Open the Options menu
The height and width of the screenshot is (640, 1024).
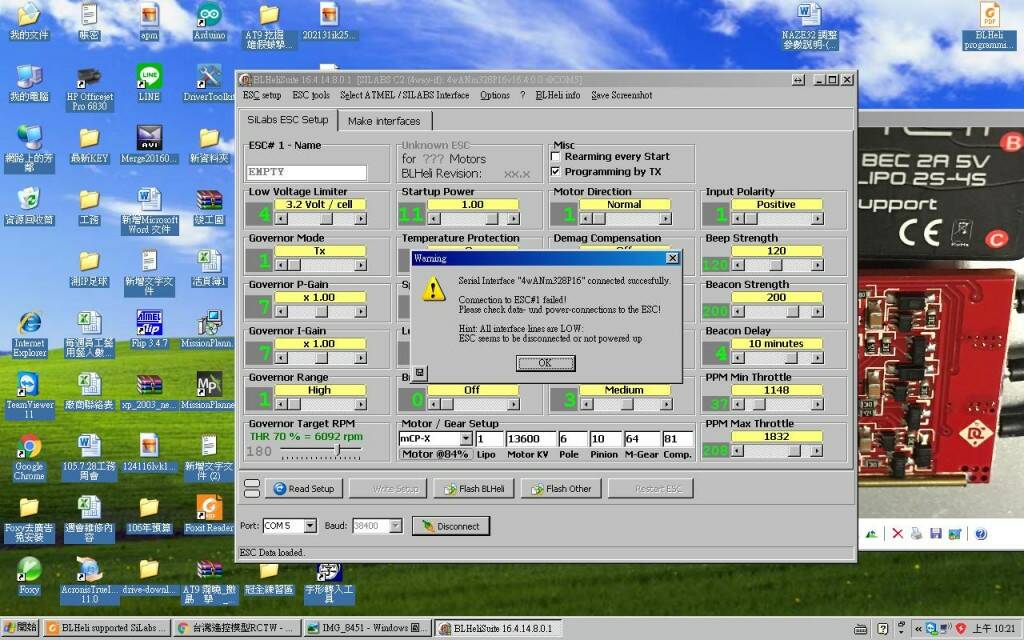[x=494, y=95]
